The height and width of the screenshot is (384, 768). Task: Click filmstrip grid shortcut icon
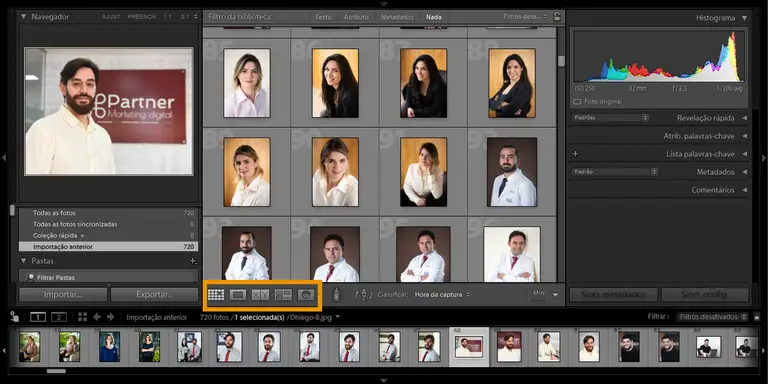[82, 317]
